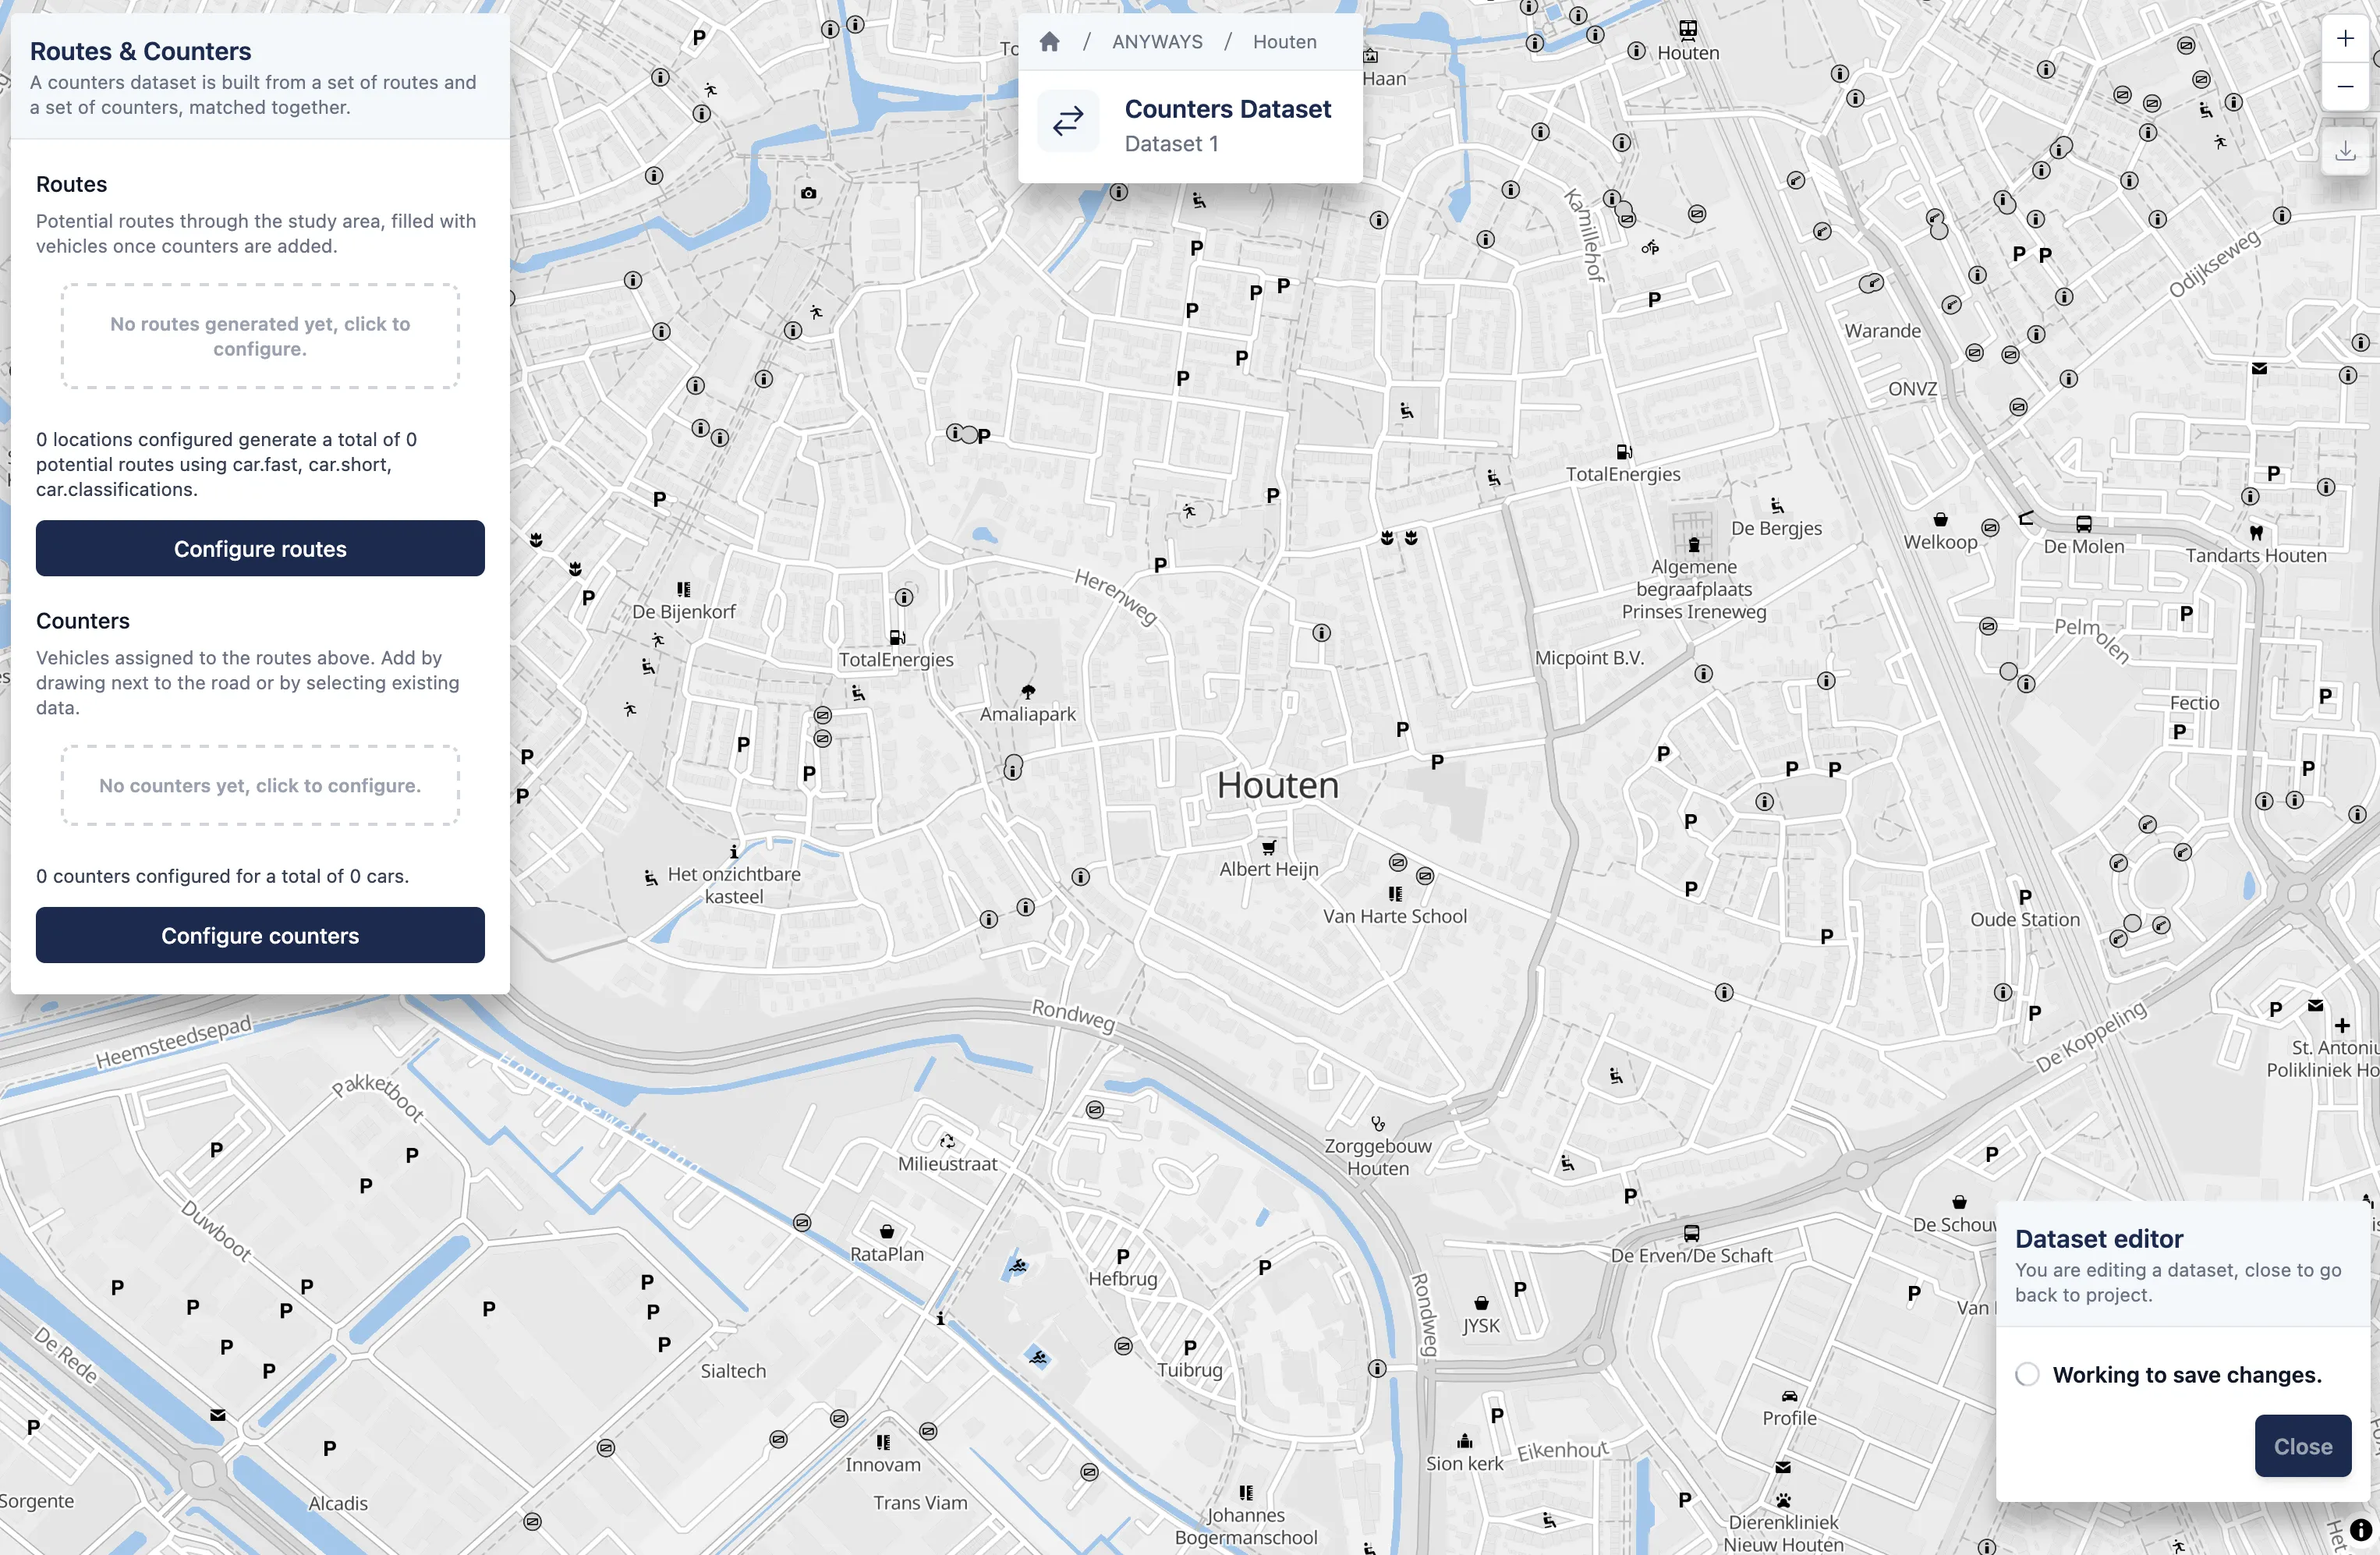Image resolution: width=2380 pixels, height=1555 pixels.
Task: Click the Algemene begraafplaats cemetery icon
Action: click(1694, 544)
